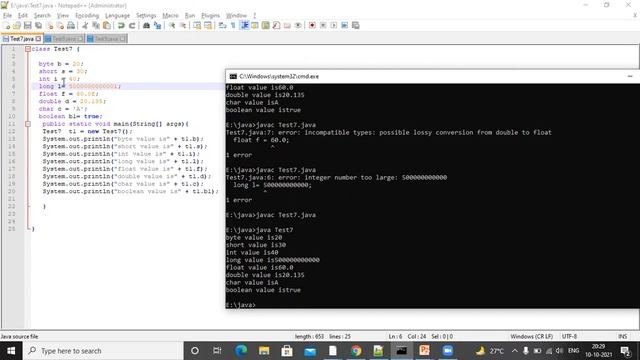The height and width of the screenshot is (360, 640).
Task: Open the Macro menu
Action: [x=170, y=16]
